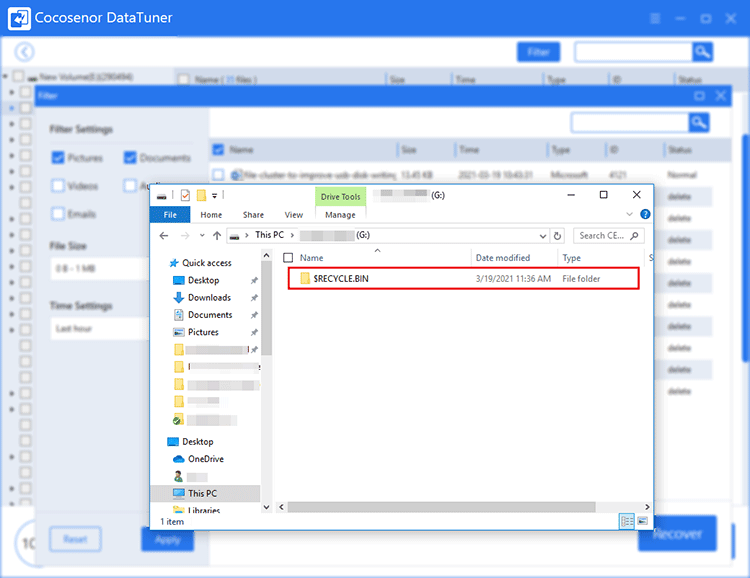Open the View ribbon tab
This screenshot has height=578, width=750.
(x=294, y=215)
